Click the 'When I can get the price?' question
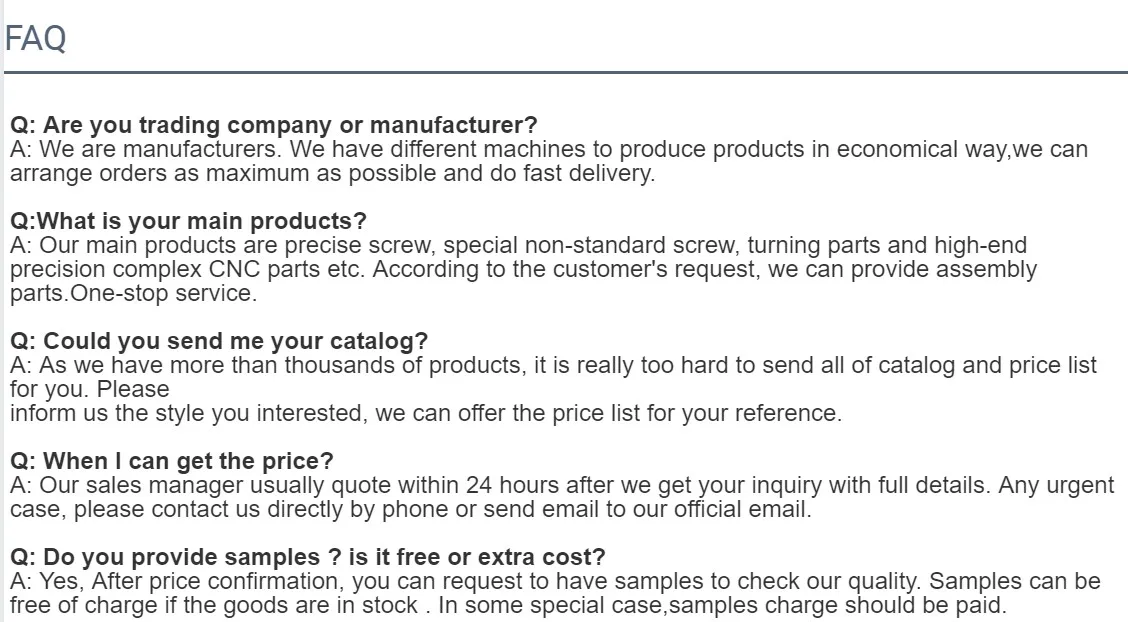The width and height of the screenshot is (1128, 622). coord(172,461)
